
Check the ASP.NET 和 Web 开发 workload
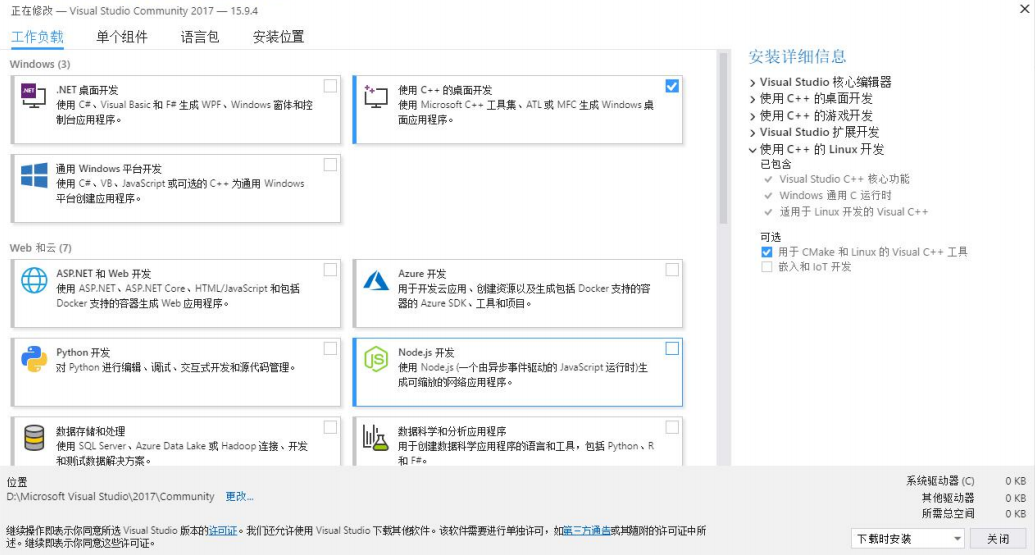(330, 269)
